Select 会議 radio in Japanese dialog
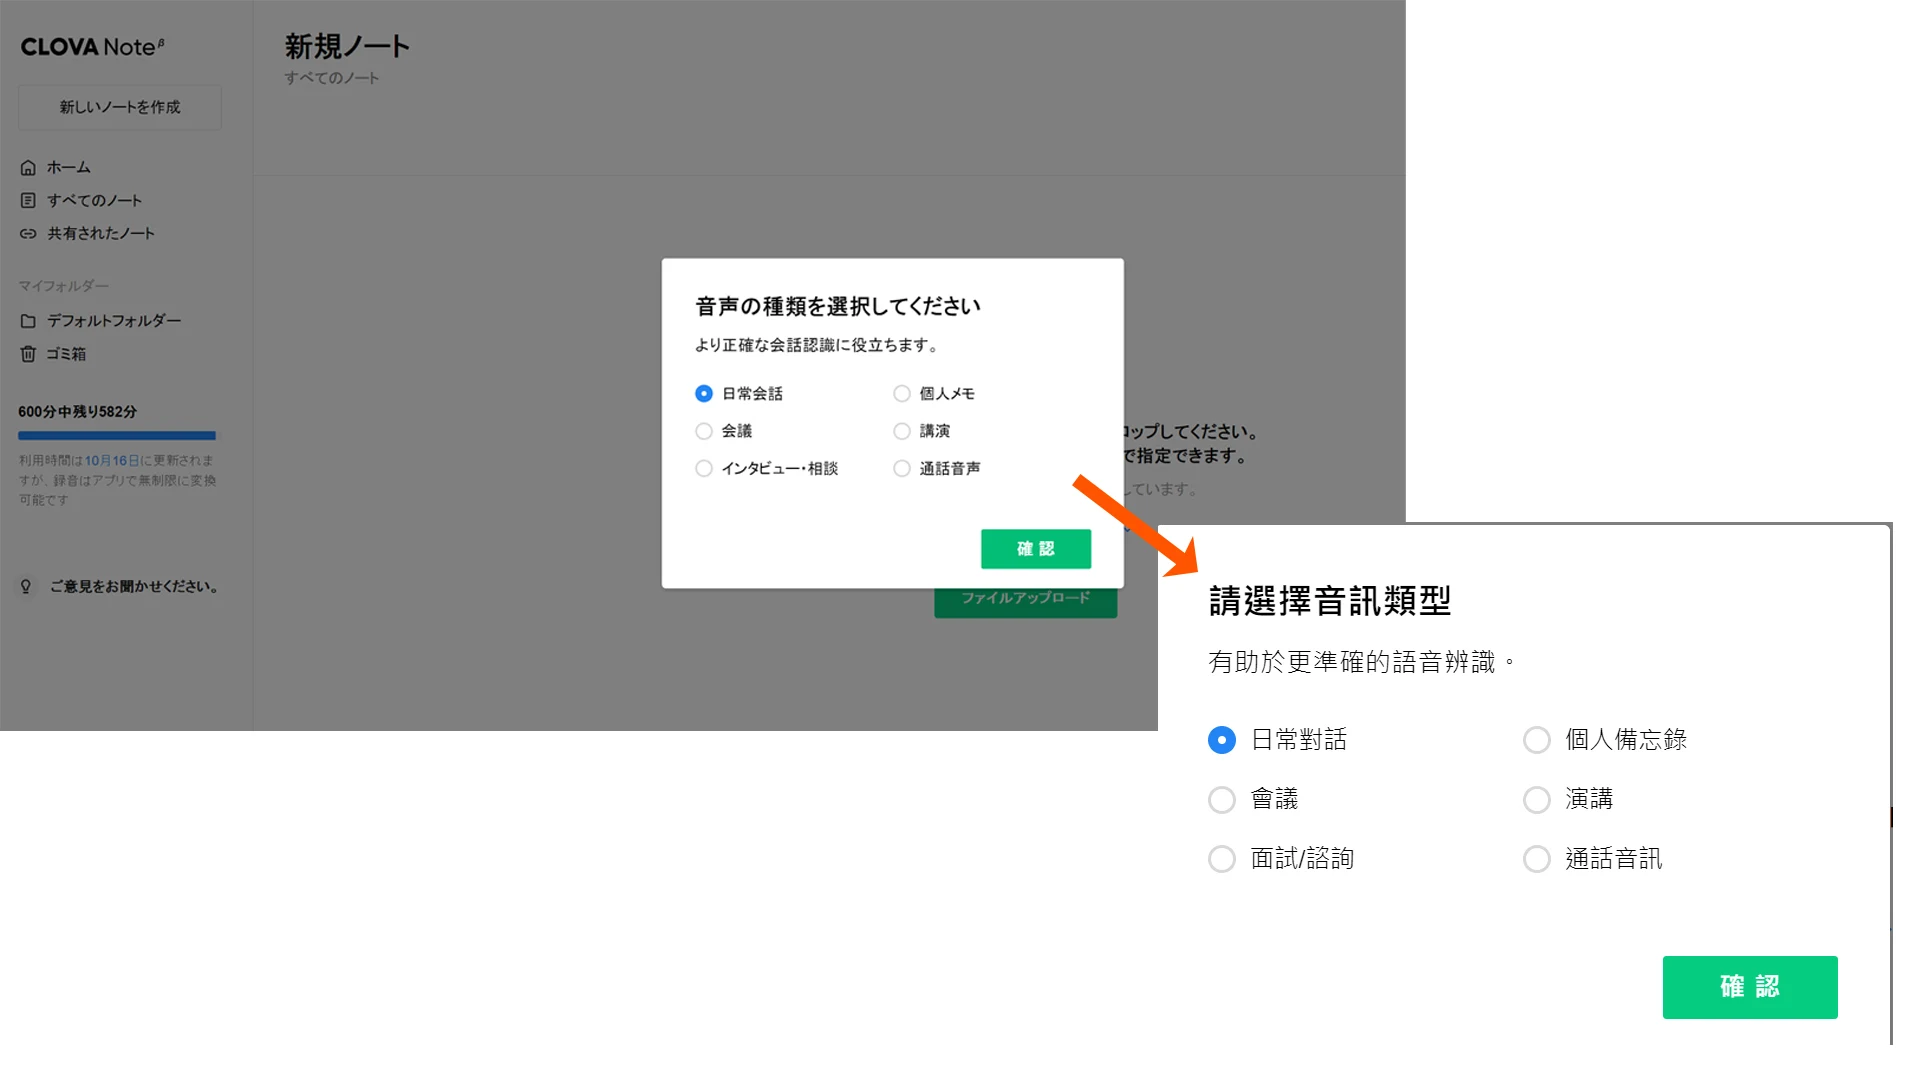Viewport: 1920px width, 1080px height. pyautogui.click(x=704, y=431)
